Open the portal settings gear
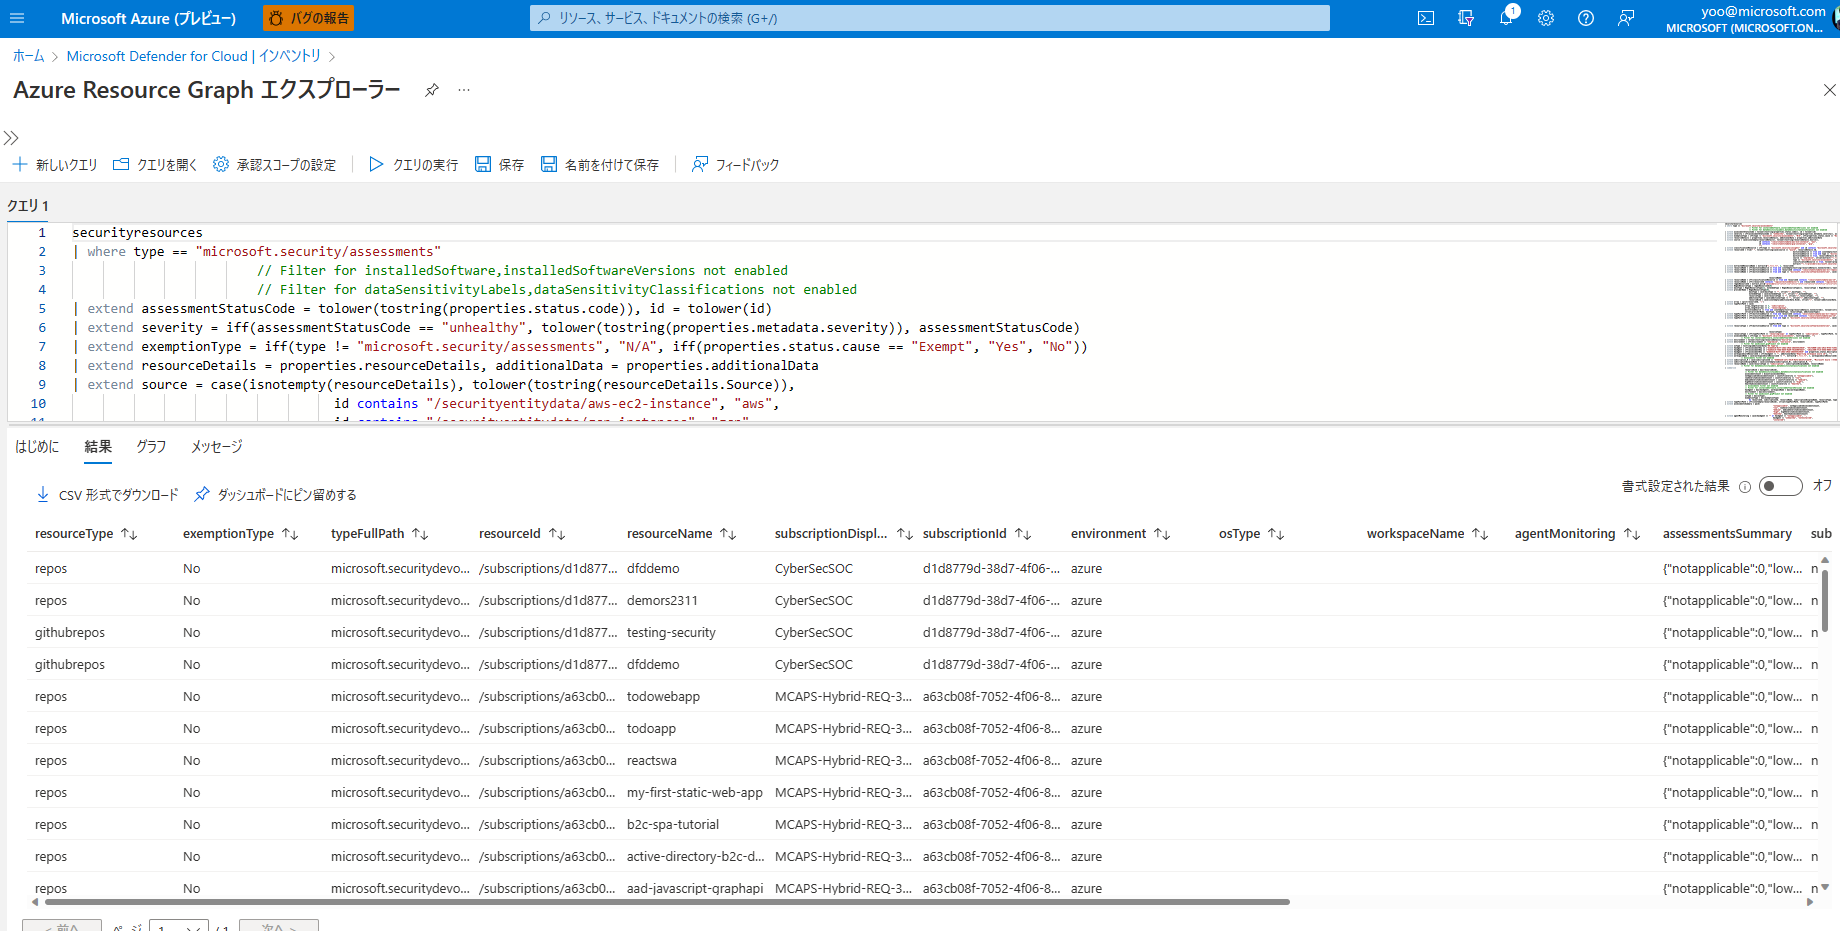Screen dimensions: 1840x931 point(1545,17)
